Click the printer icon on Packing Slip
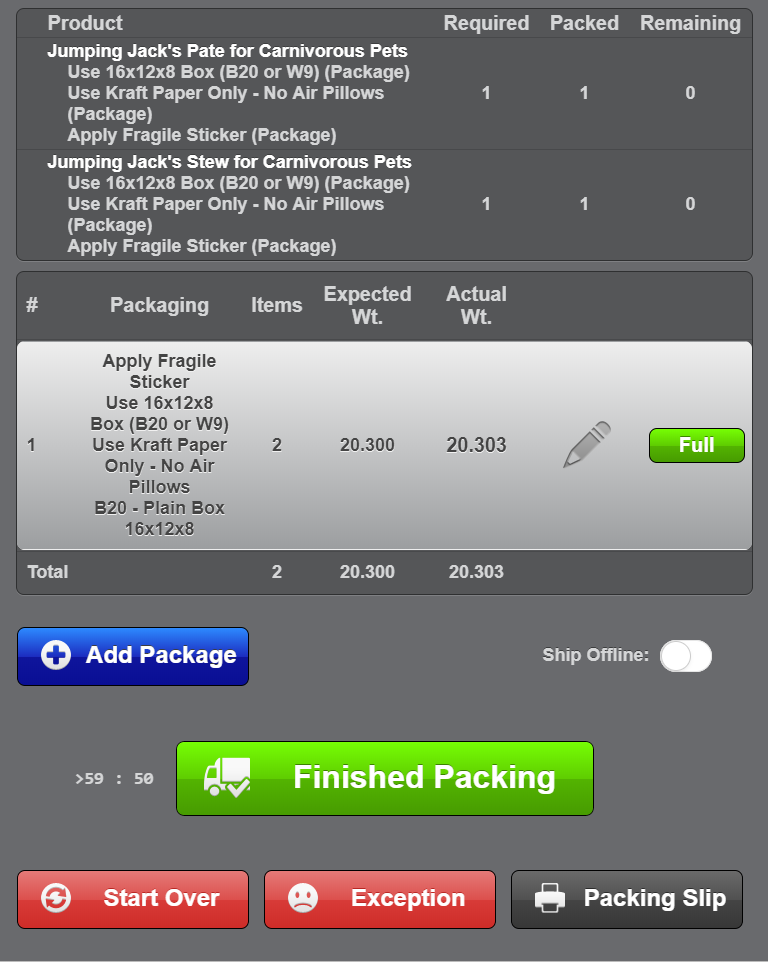This screenshot has width=768, height=962. (x=550, y=898)
